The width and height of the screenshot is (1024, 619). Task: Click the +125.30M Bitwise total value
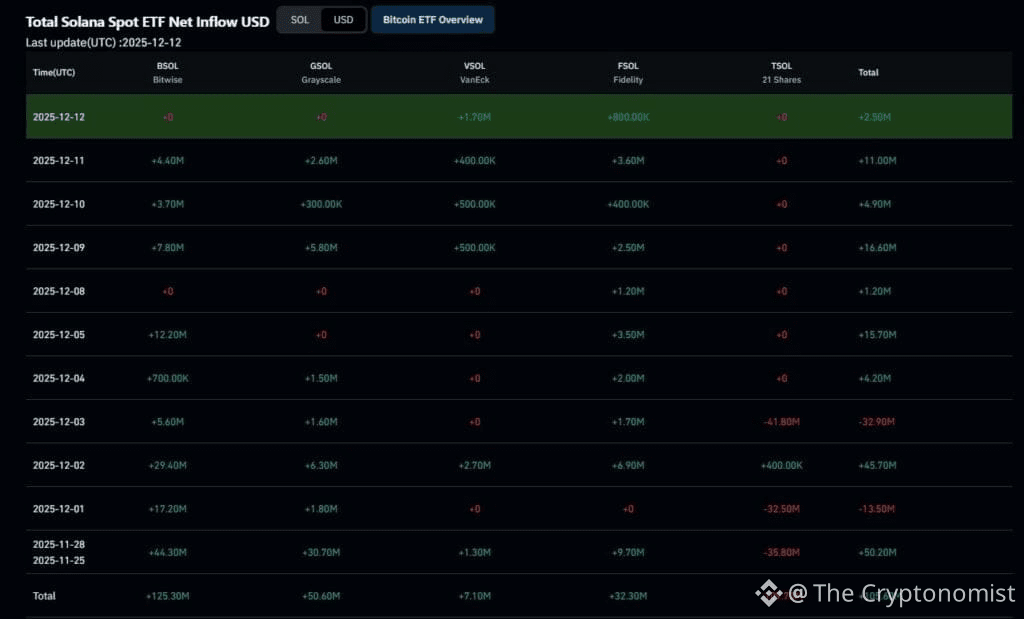[x=167, y=595]
